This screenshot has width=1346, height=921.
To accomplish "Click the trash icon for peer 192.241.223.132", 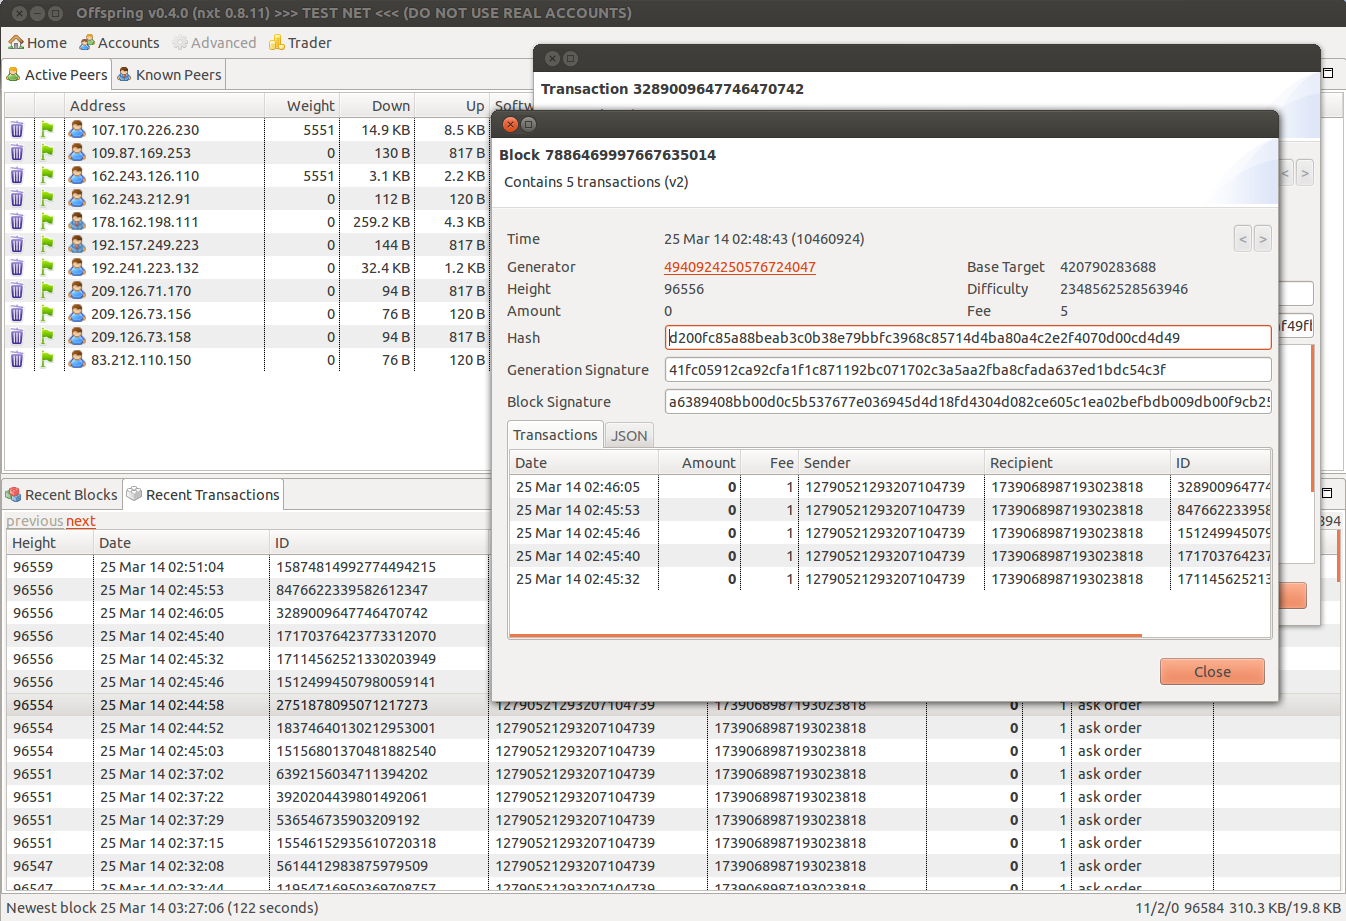I will [17, 268].
